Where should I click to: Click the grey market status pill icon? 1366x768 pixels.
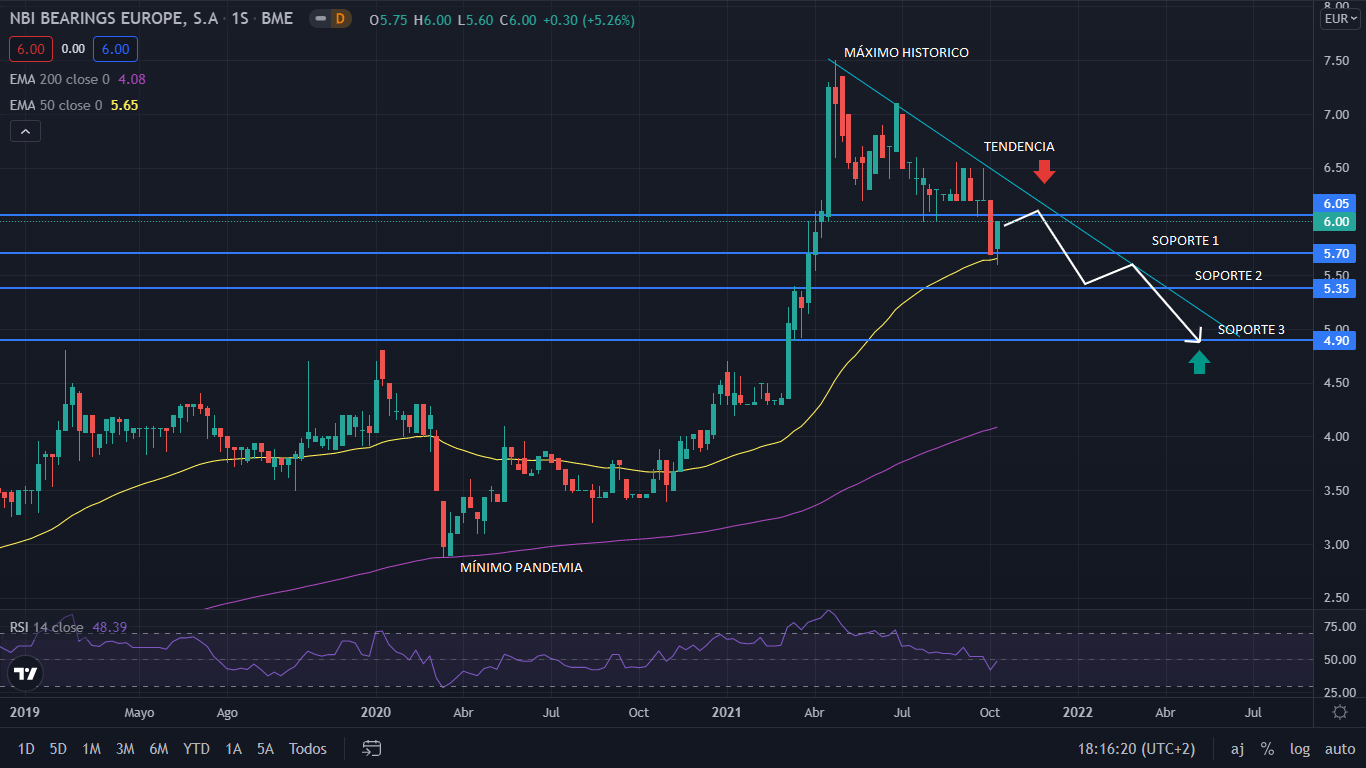pyautogui.click(x=319, y=19)
